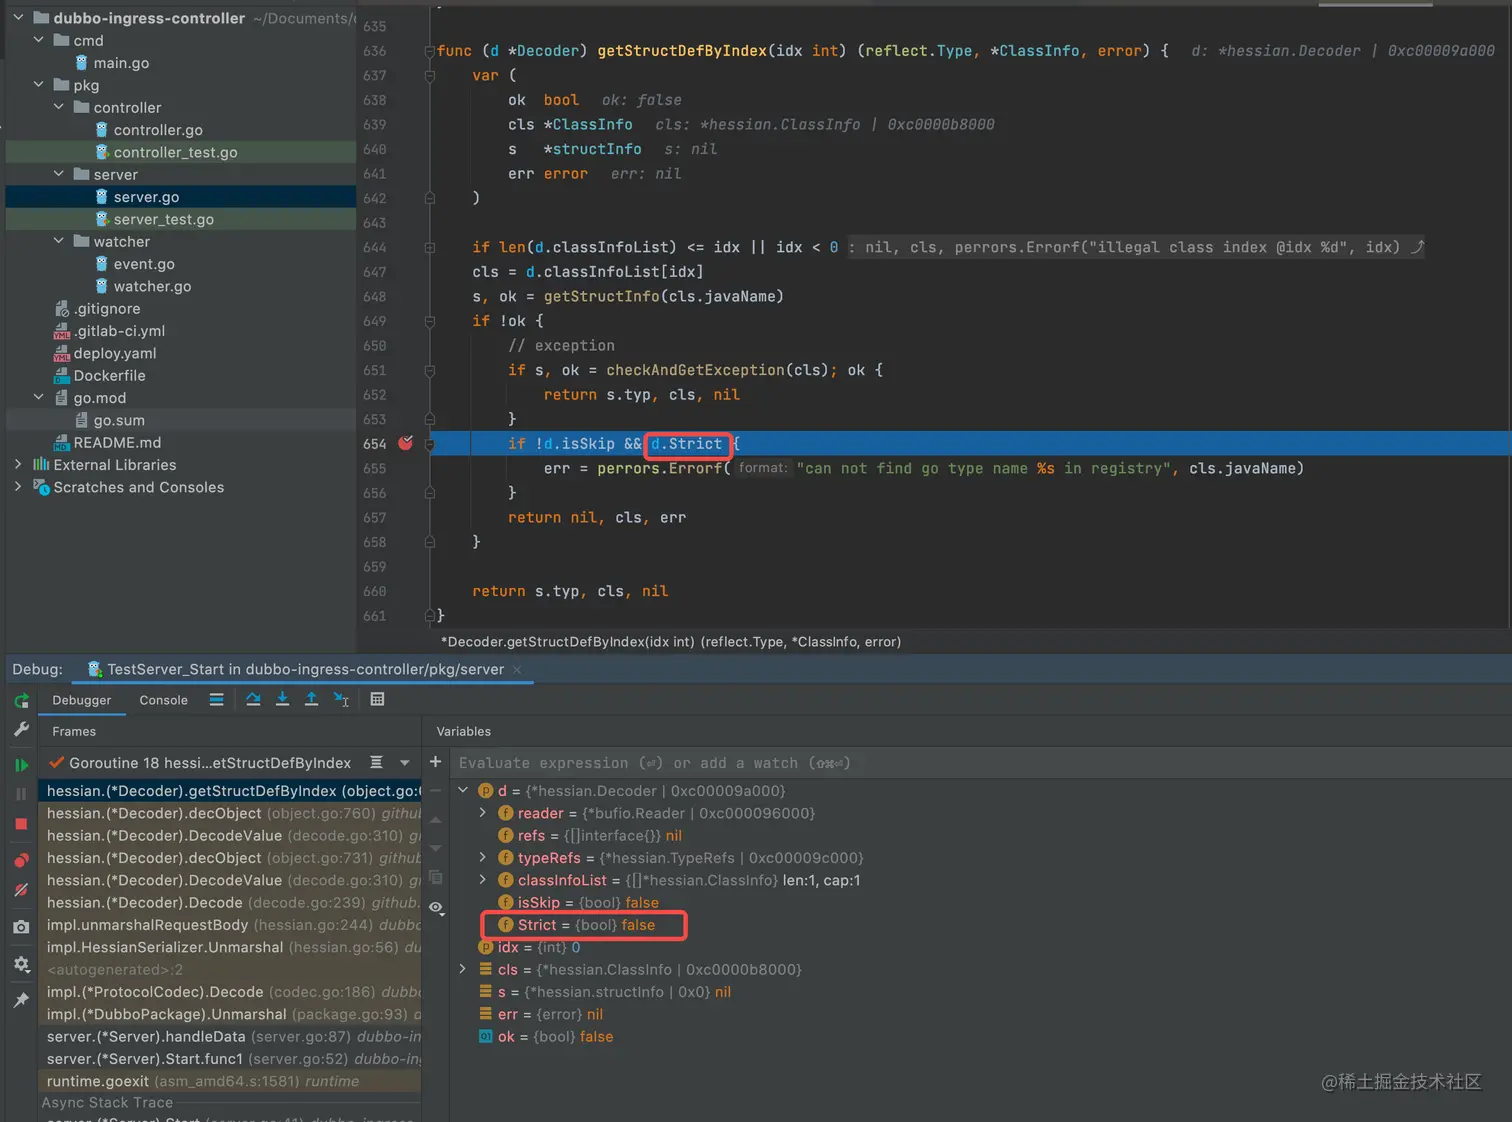Rerun the debug session
The width and height of the screenshot is (1512, 1122).
point(21,701)
